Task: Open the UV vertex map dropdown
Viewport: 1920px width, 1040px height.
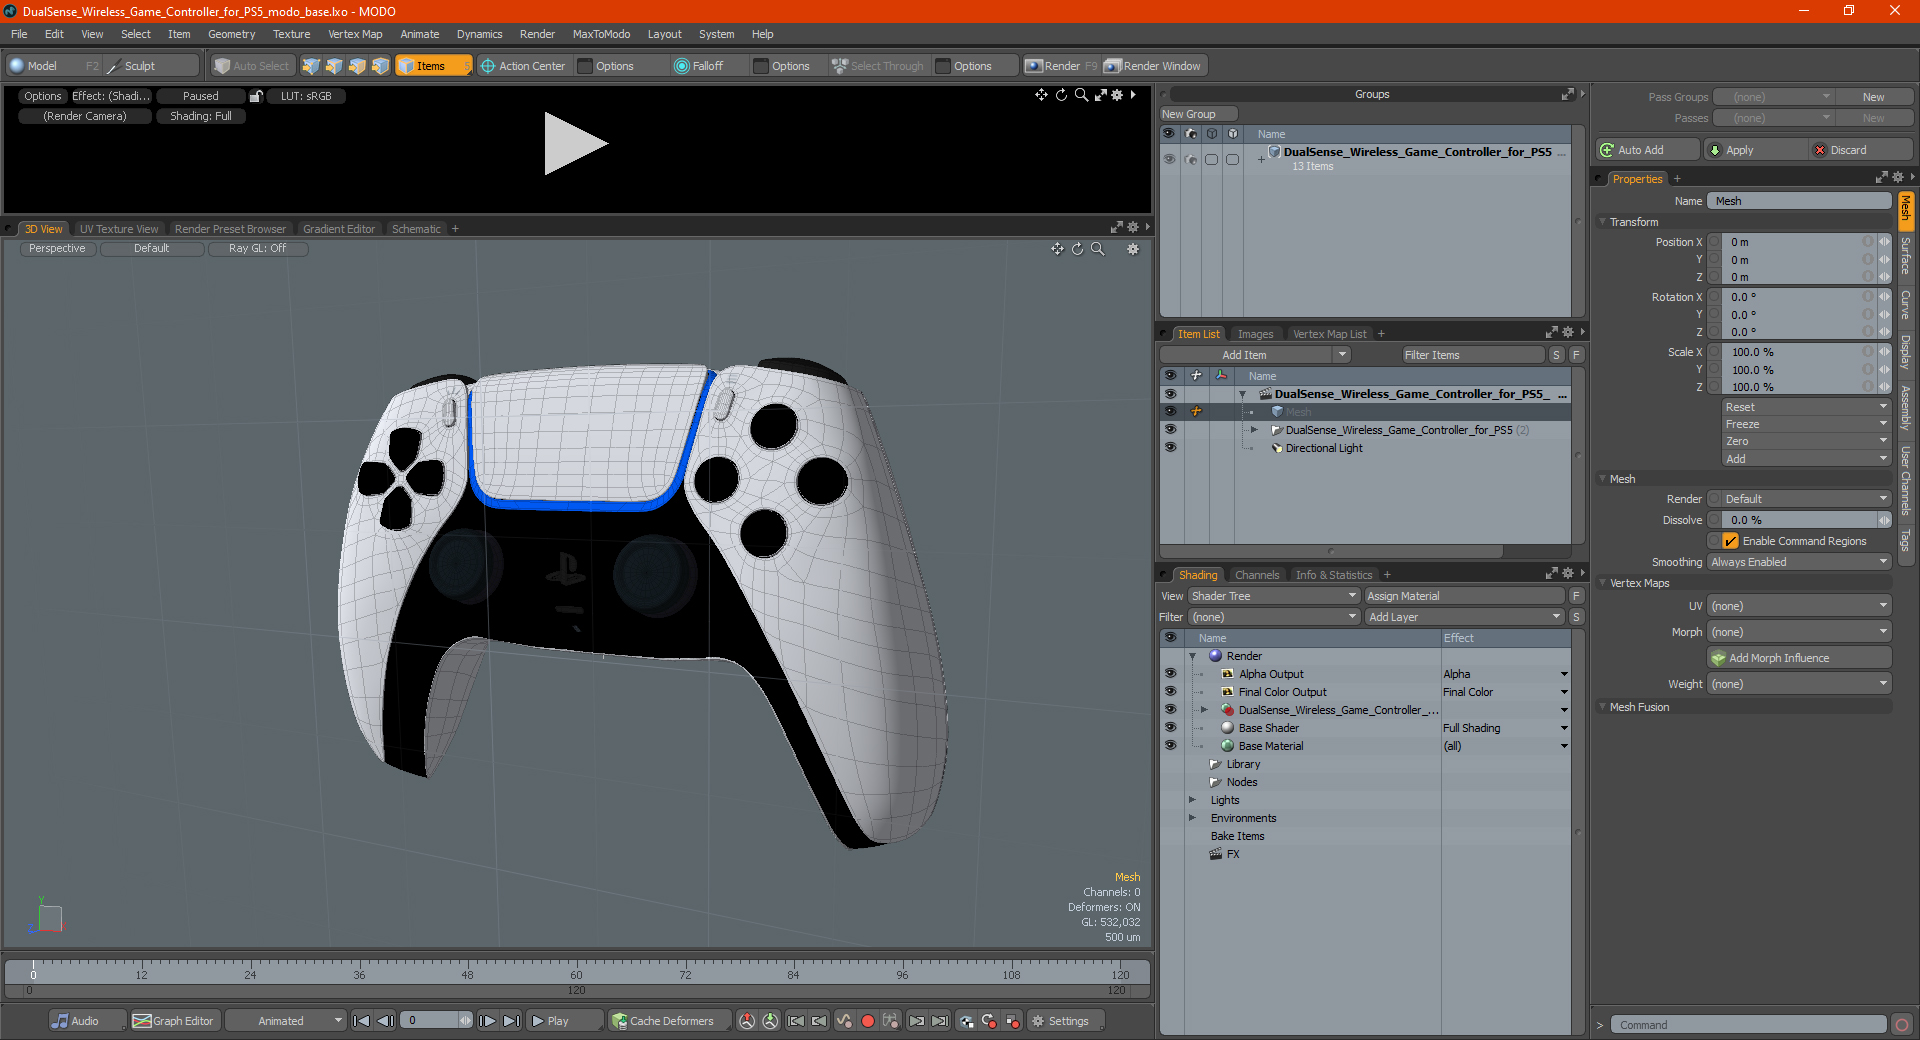Action: (1799, 606)
